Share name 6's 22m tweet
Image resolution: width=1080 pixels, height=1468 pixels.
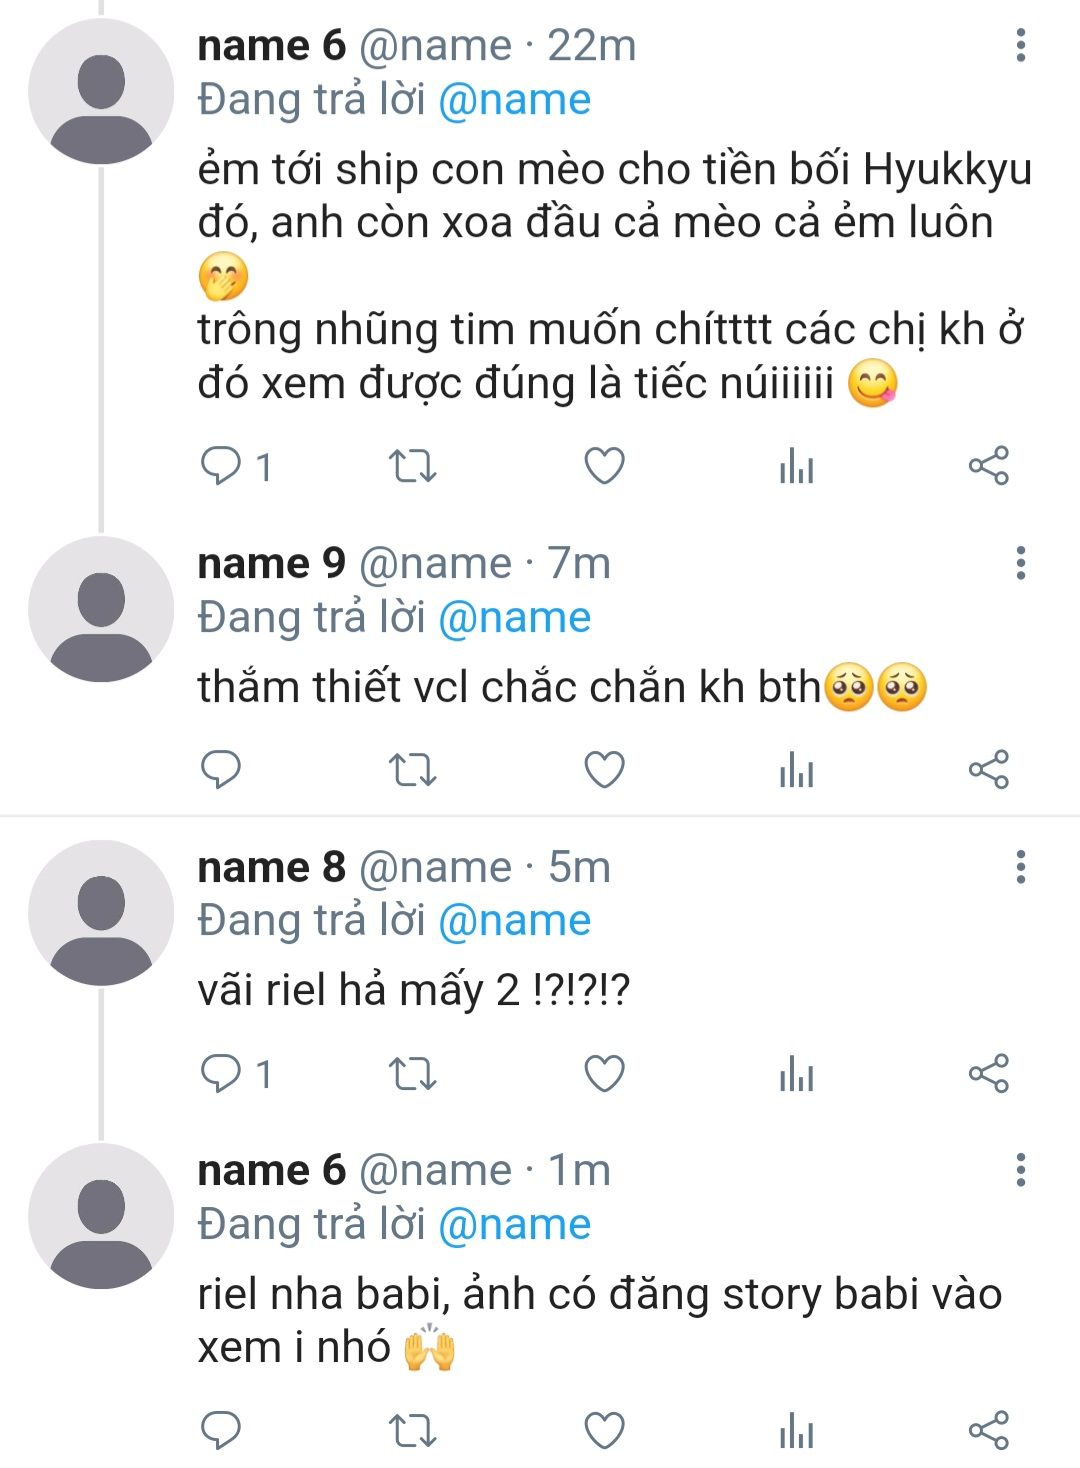point(988,466)
